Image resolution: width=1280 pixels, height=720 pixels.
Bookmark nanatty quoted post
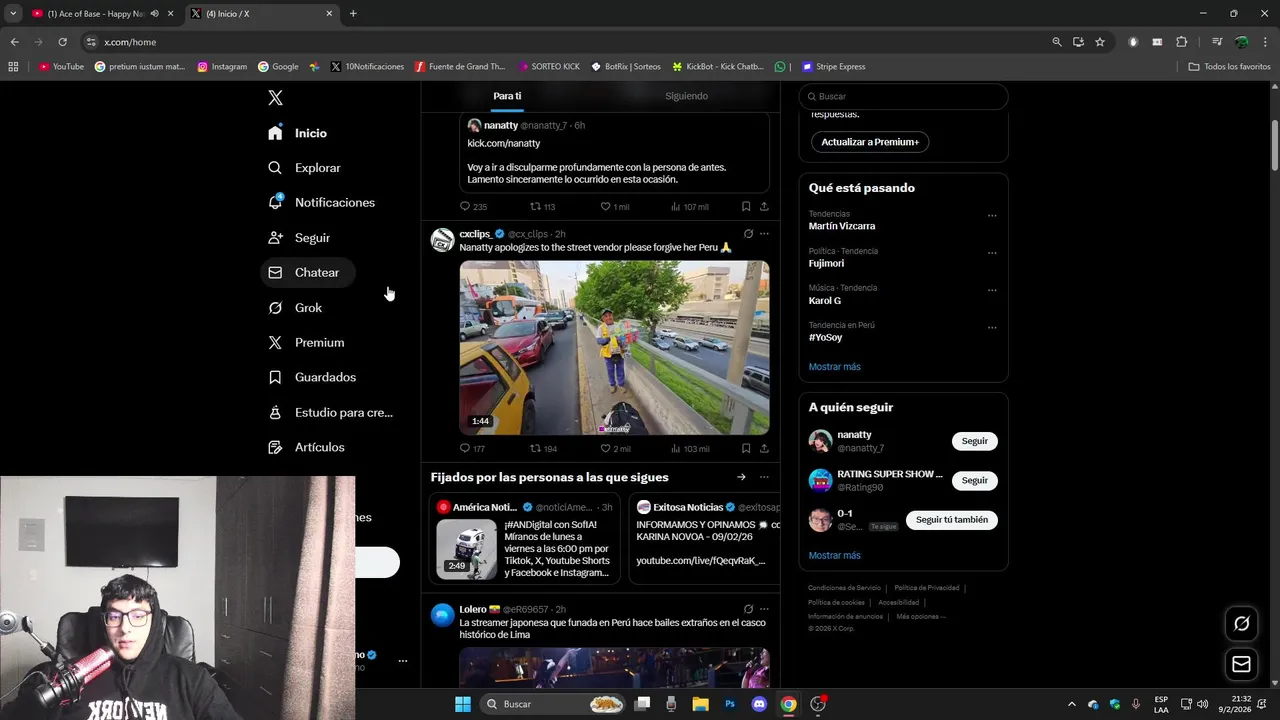pyautogui.click(x=746, y=207)
